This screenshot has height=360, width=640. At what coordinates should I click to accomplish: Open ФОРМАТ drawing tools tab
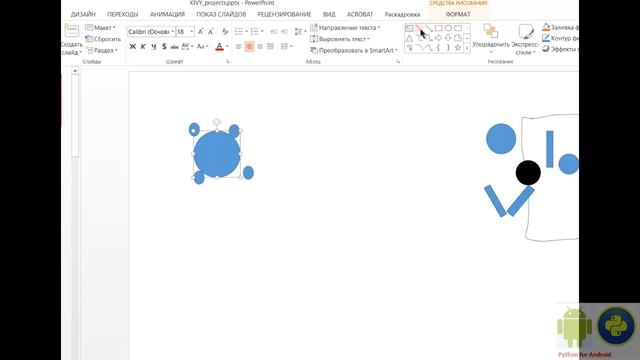[458, 14]
